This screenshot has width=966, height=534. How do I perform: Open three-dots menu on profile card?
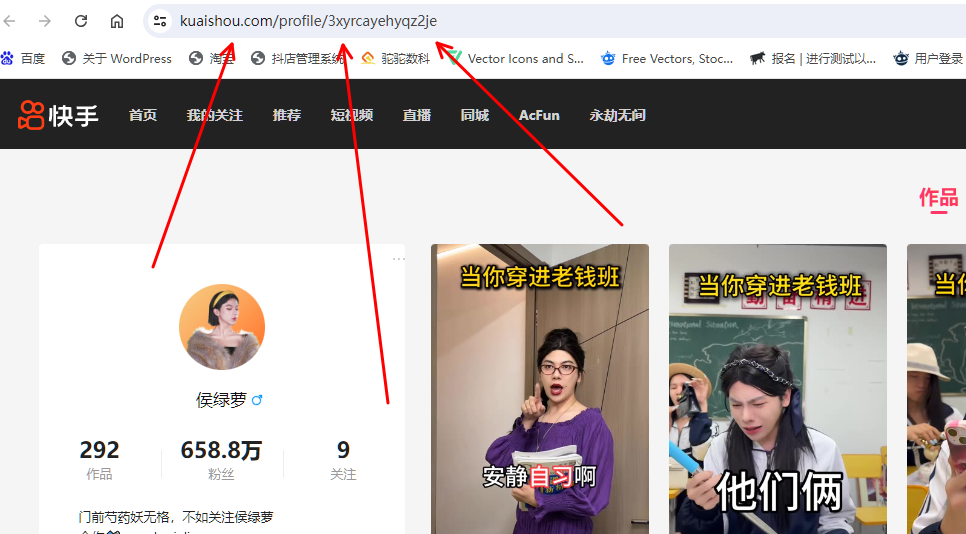tap(399, 259)
